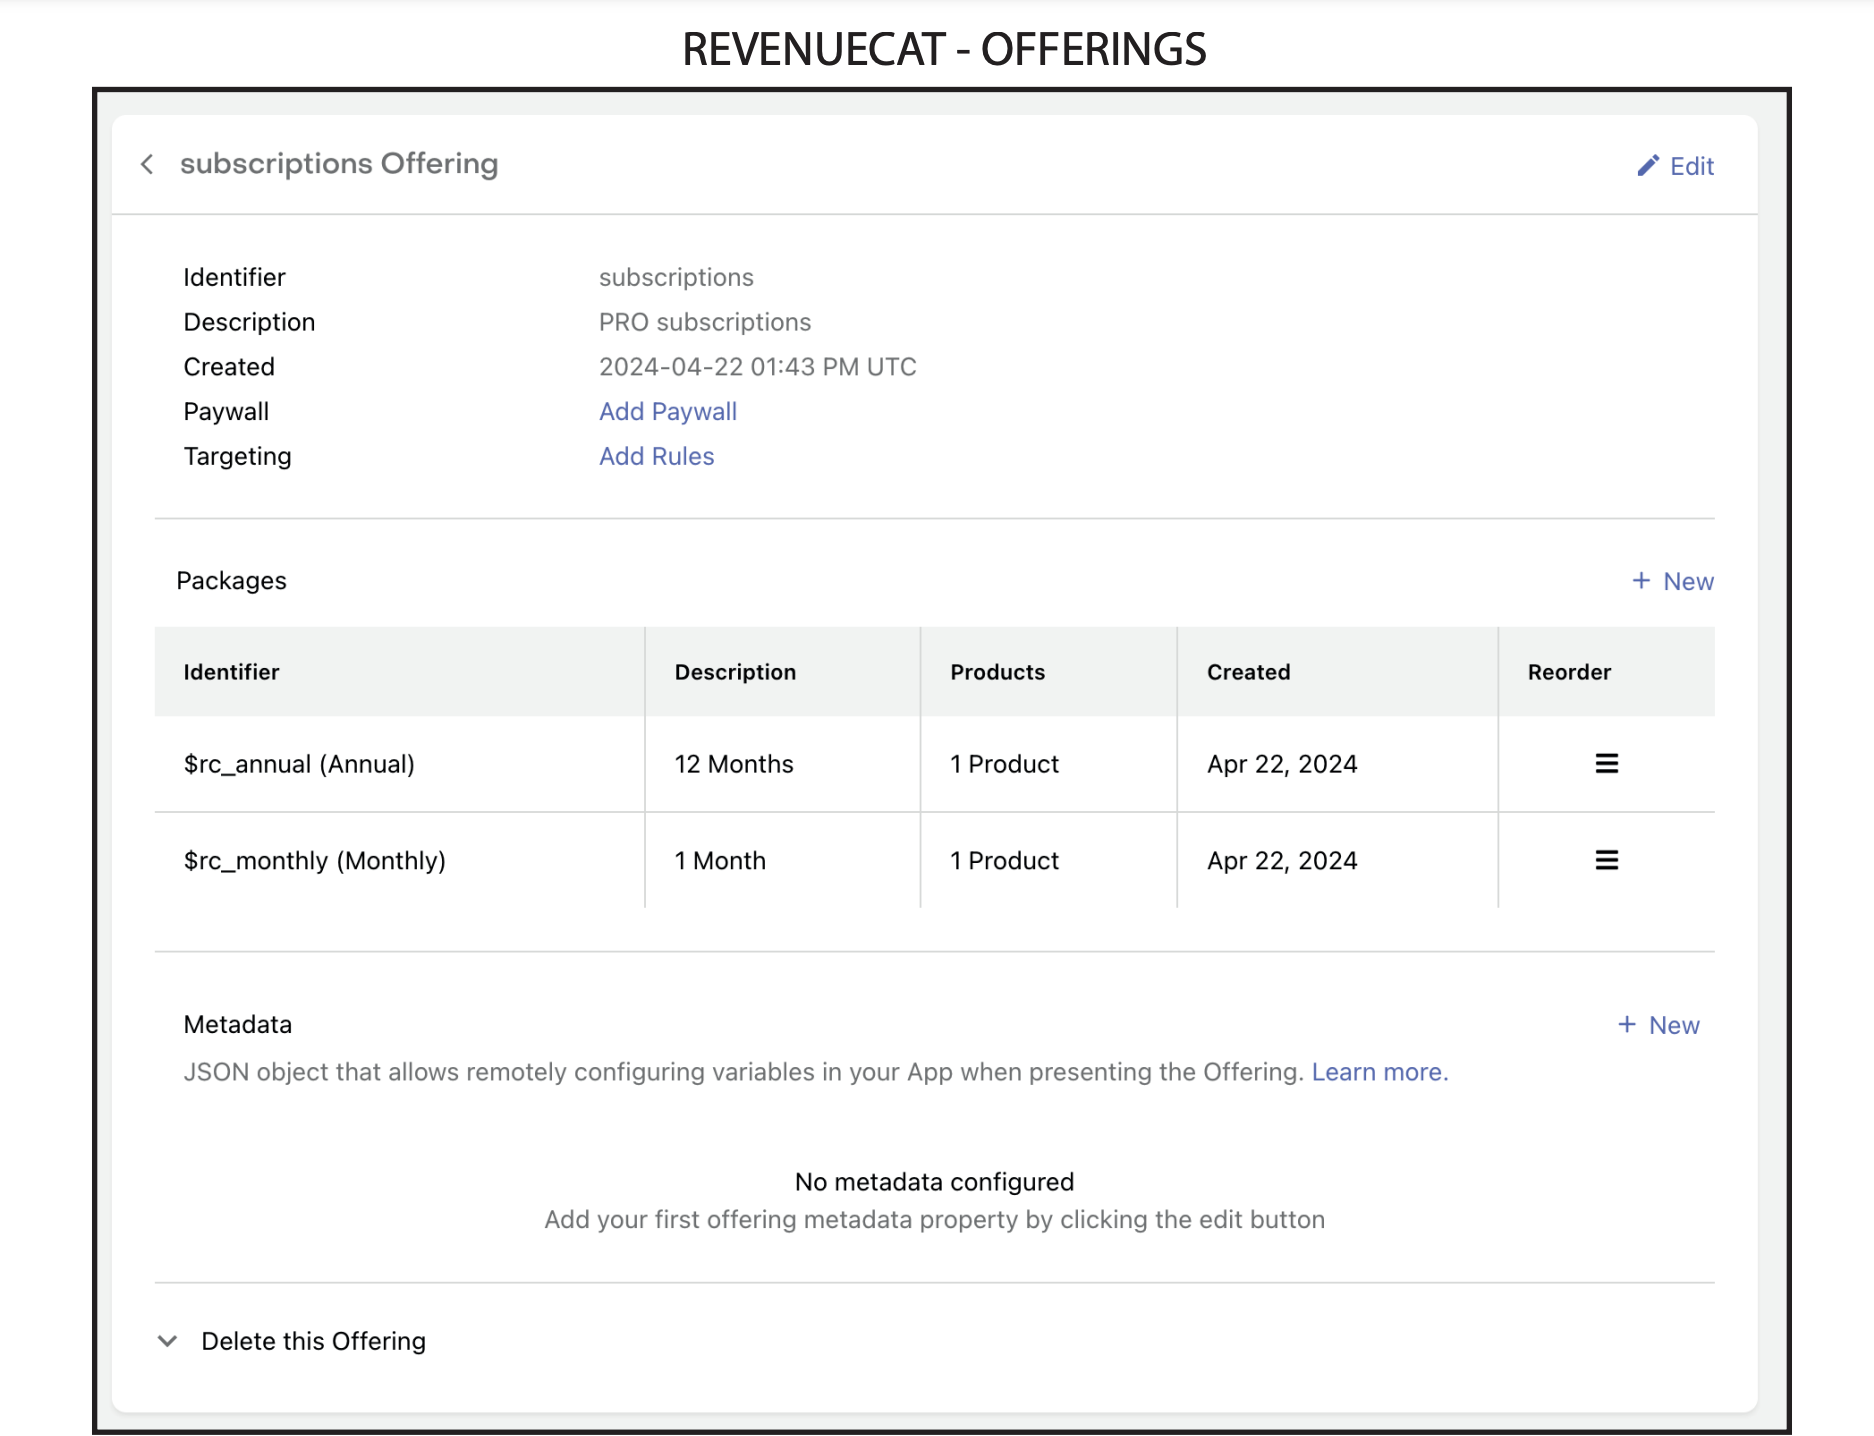Click the reorder handle for $rc_monthly package
The image size is (1874, 1436).
1606,860
